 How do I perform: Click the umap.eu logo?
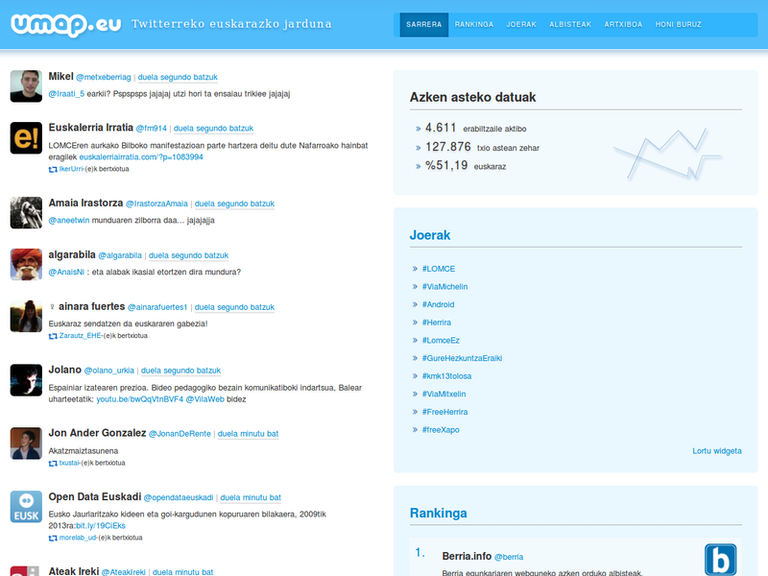click(x=66, y=24)
